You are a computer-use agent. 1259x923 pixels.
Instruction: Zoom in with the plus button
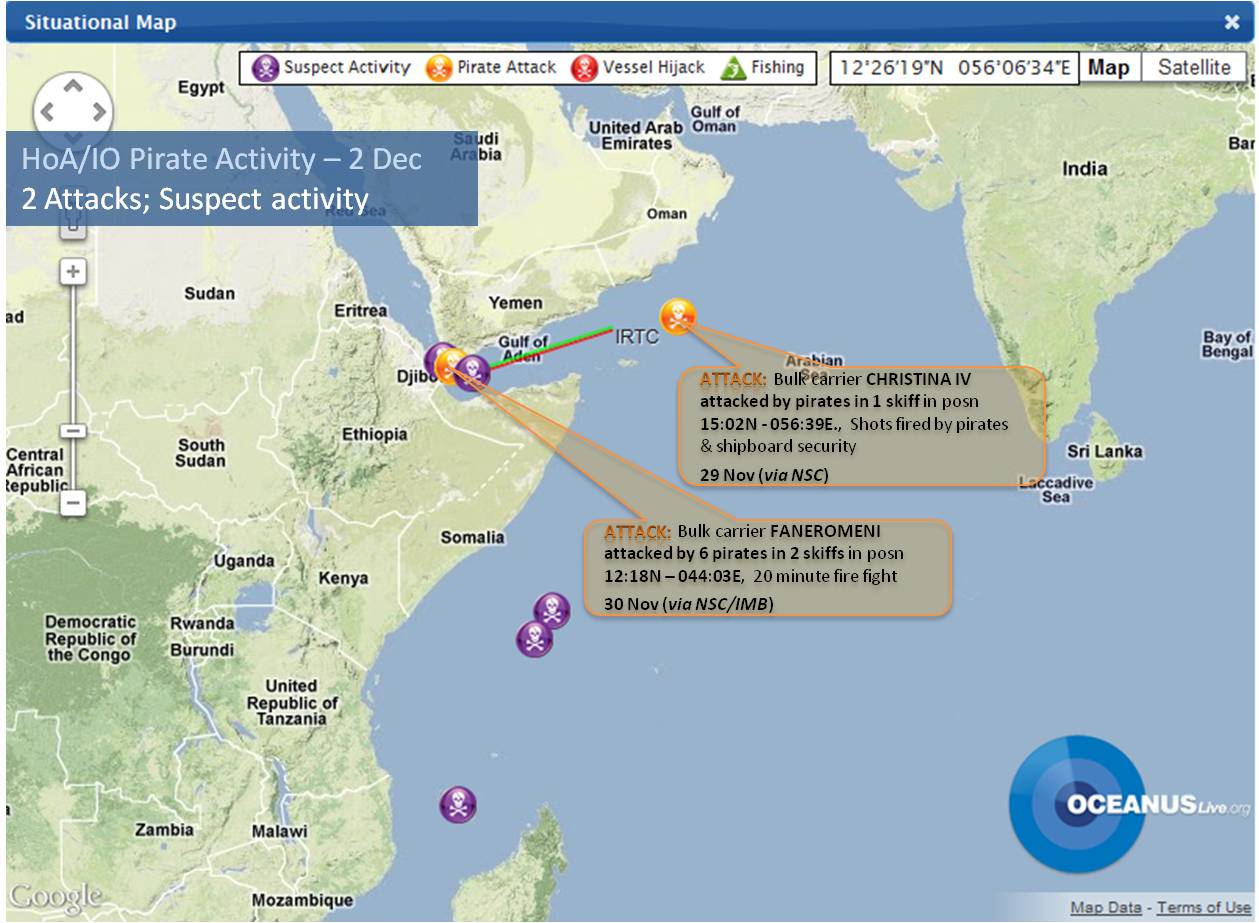pos(73,271)
